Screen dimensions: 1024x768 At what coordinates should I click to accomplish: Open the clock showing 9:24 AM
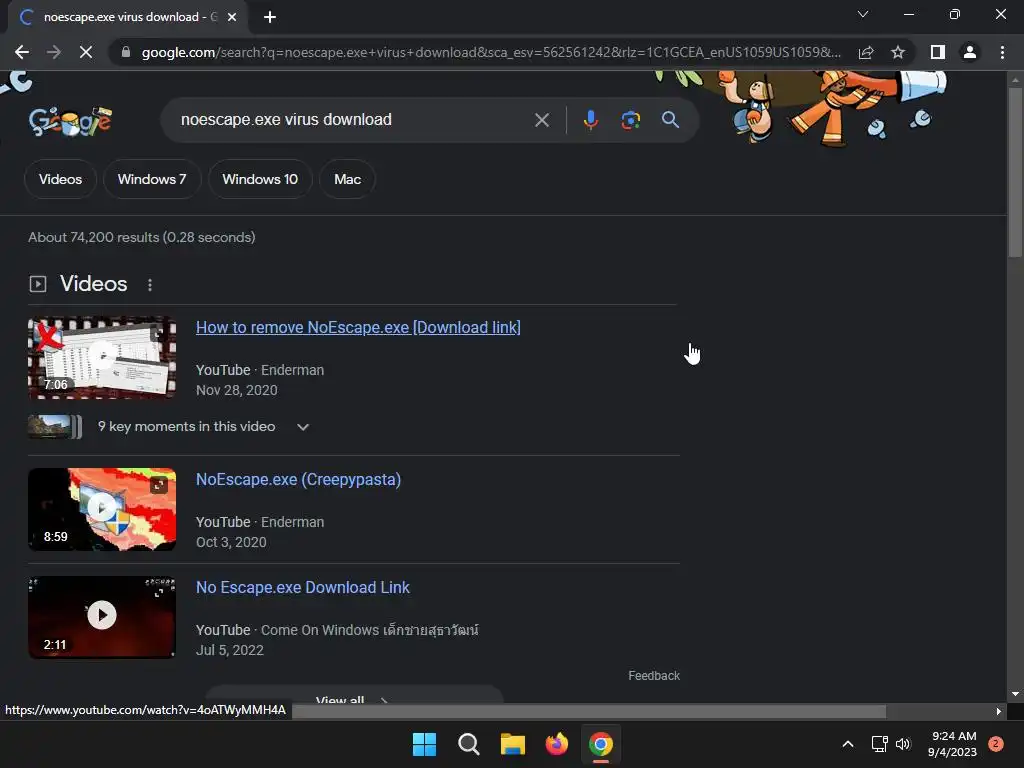click(952, 744)
